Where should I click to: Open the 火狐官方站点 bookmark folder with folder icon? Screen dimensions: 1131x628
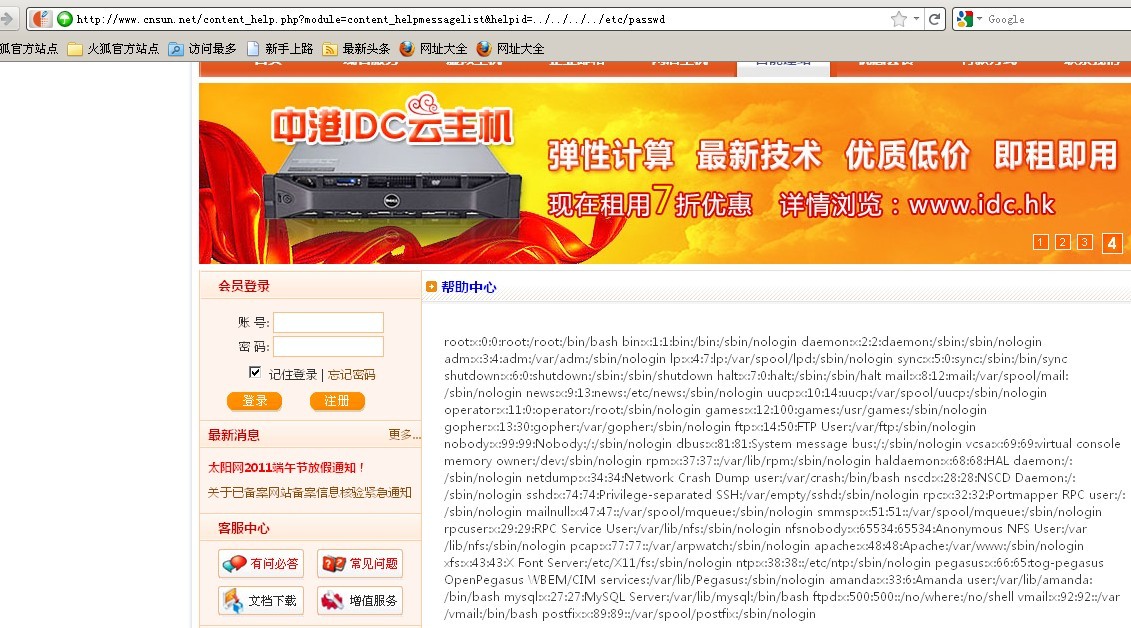click(113, 49)
